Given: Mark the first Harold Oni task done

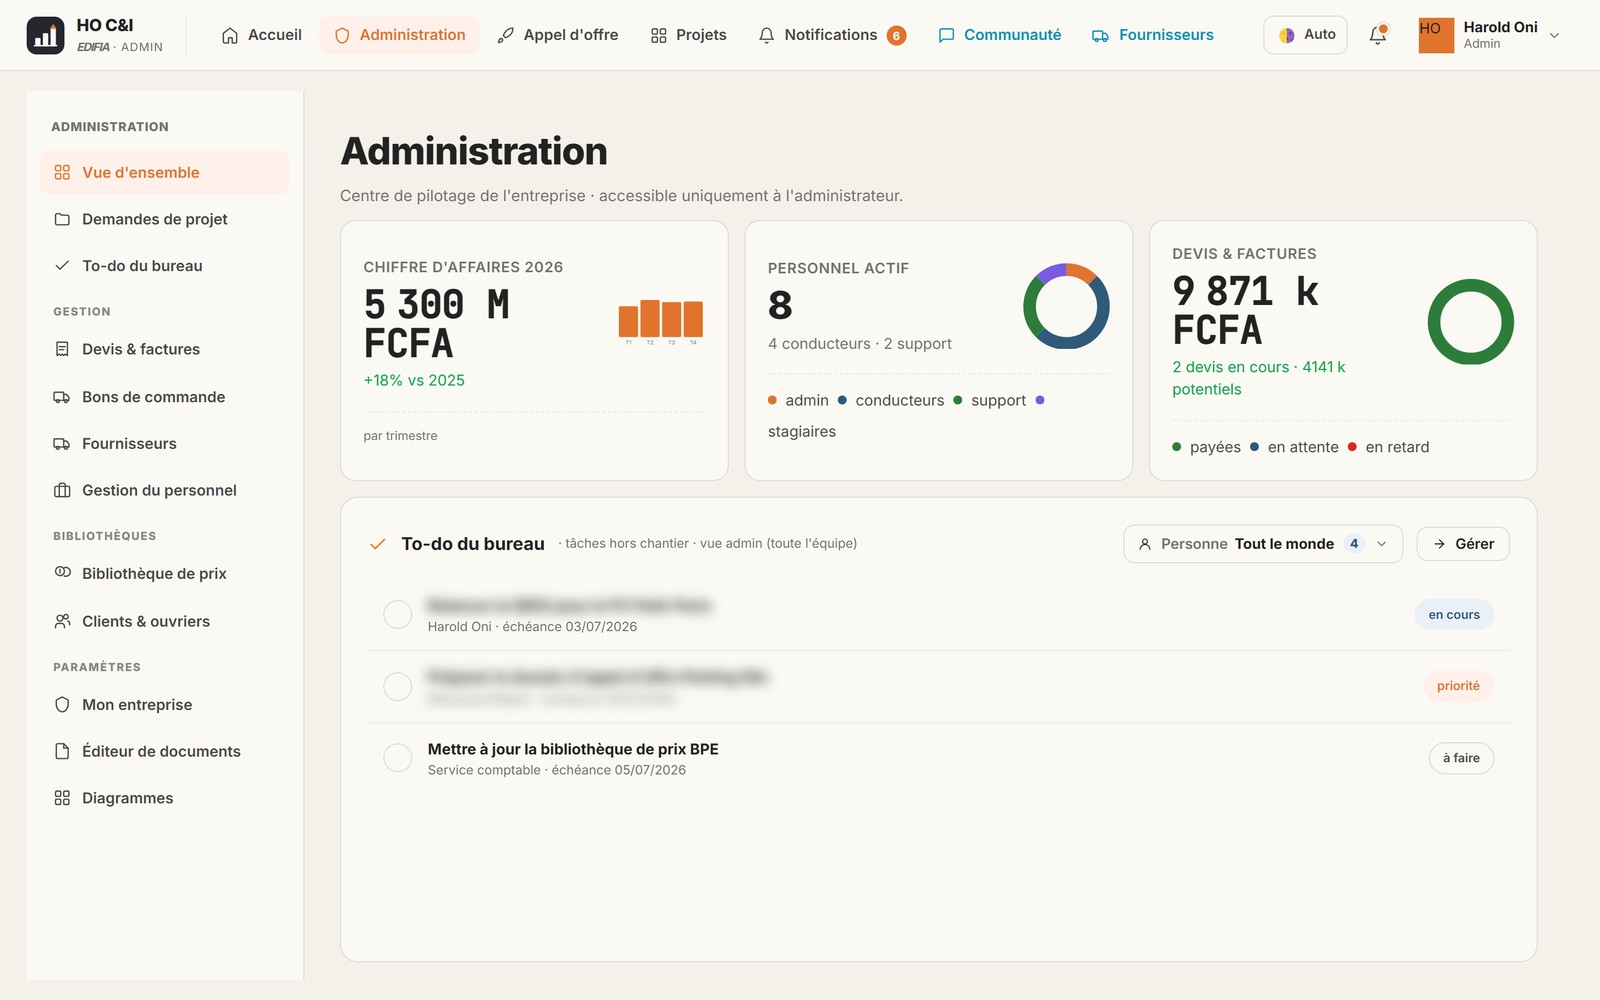Looking at the screenshot, I should pyautogui.click(x=398, y=615).
